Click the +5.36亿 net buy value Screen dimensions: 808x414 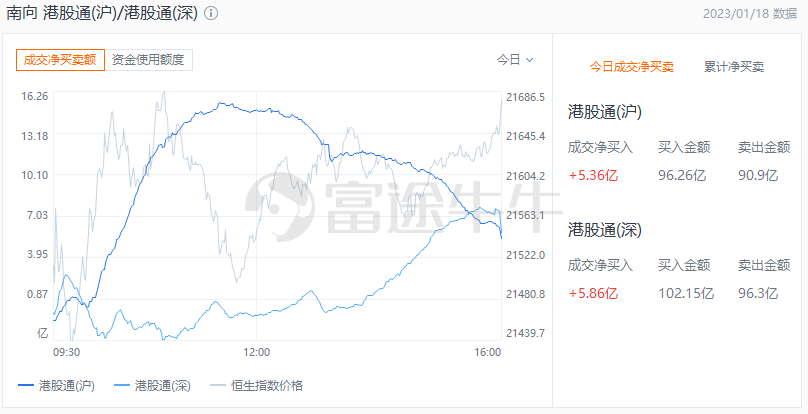point(593,174)
